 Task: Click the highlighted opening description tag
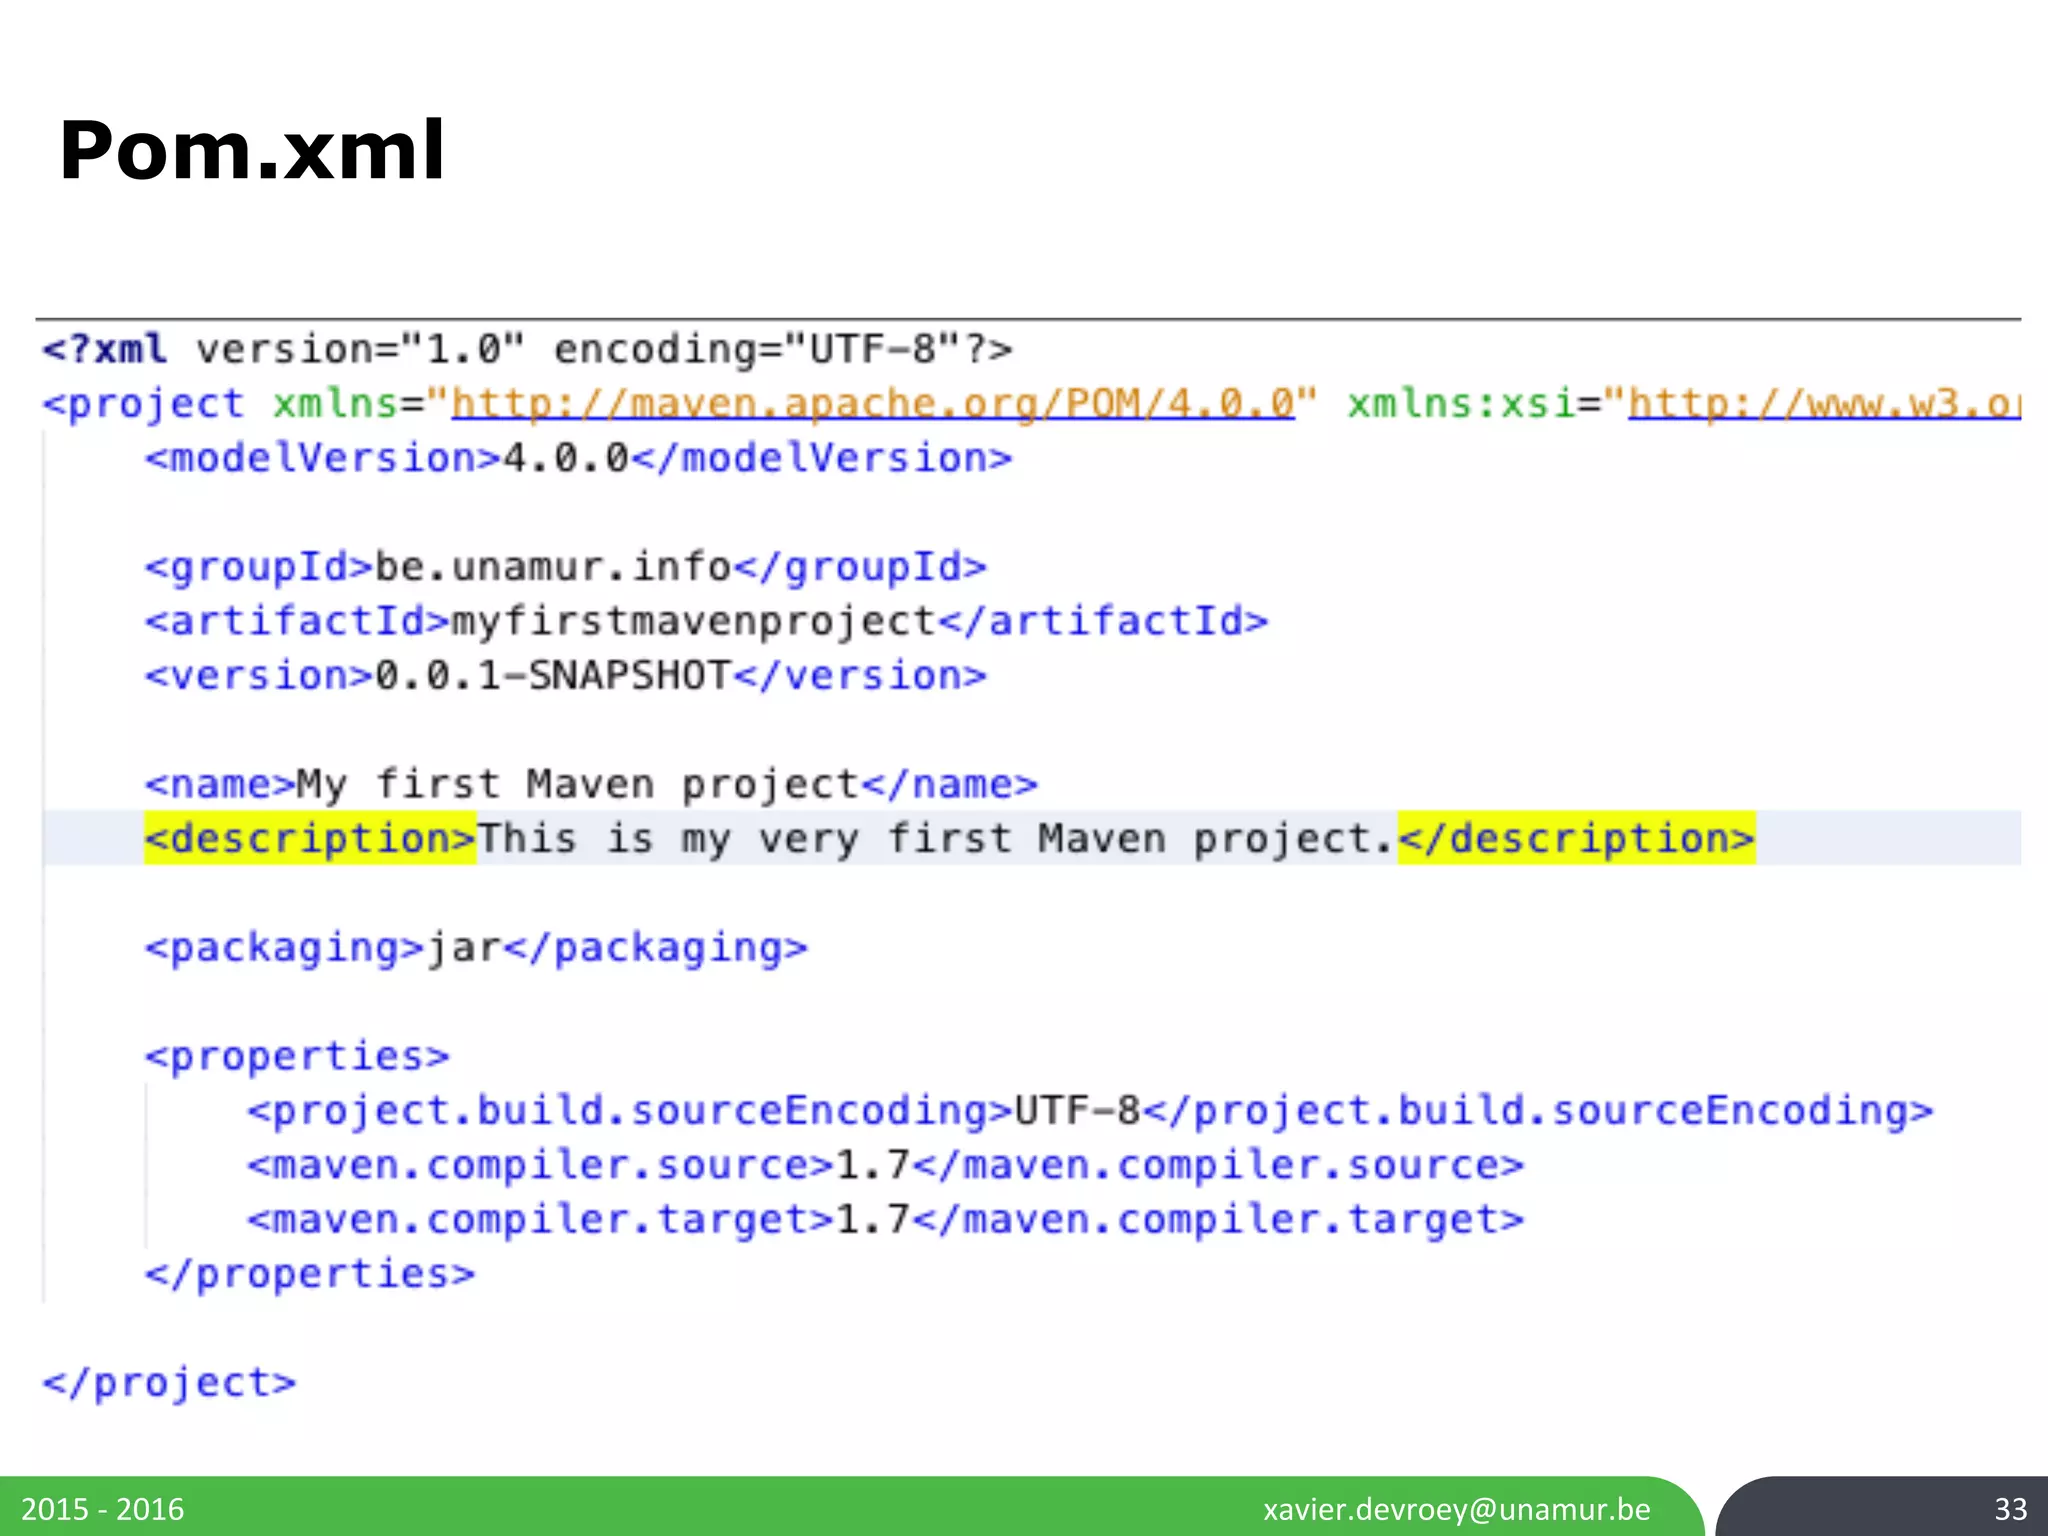point(310,838)
